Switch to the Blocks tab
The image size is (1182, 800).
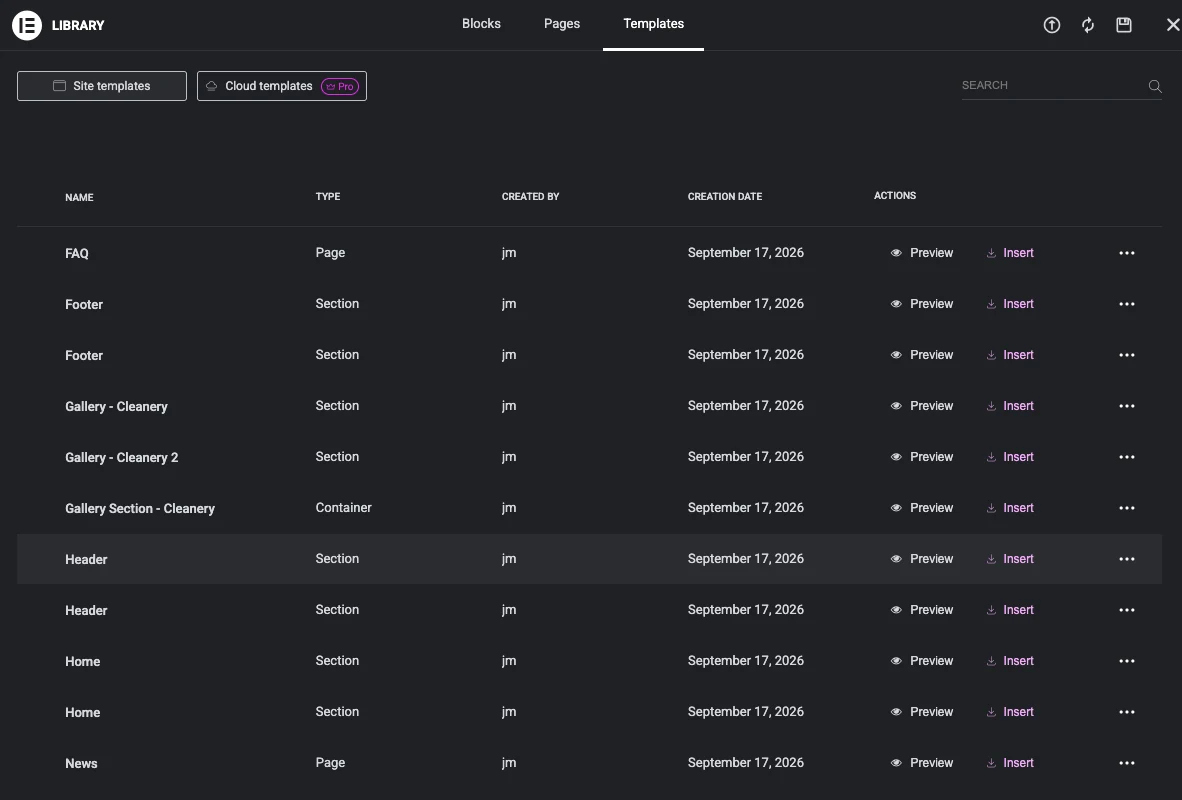pos(481,23)
